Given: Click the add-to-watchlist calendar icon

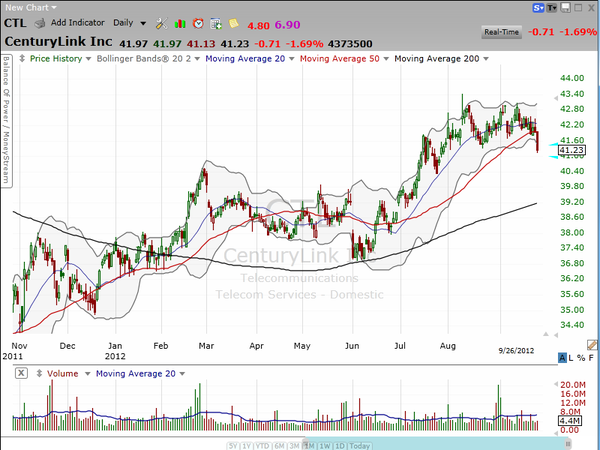Looking at the screenshot, I should coord(216,24).
